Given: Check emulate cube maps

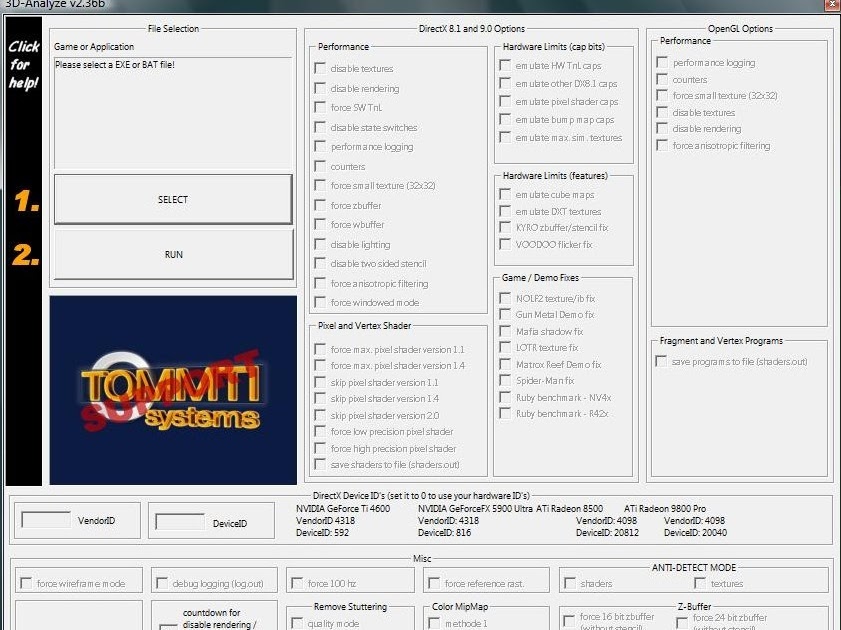Looking at the screenshot, I should pos(505,194).
